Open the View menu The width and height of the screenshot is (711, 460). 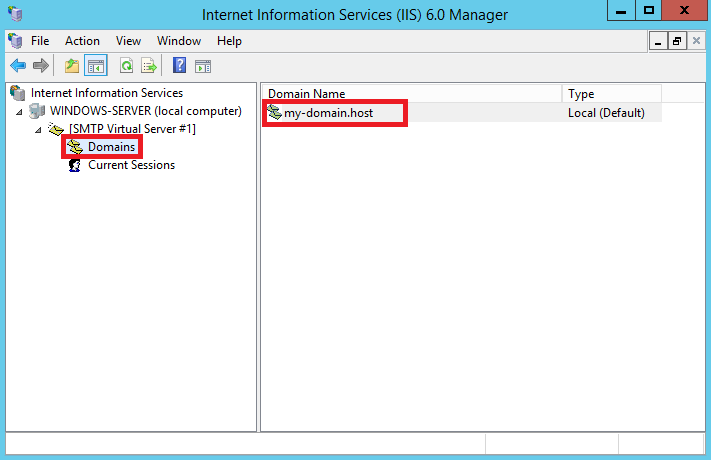(x=128, y=41)
